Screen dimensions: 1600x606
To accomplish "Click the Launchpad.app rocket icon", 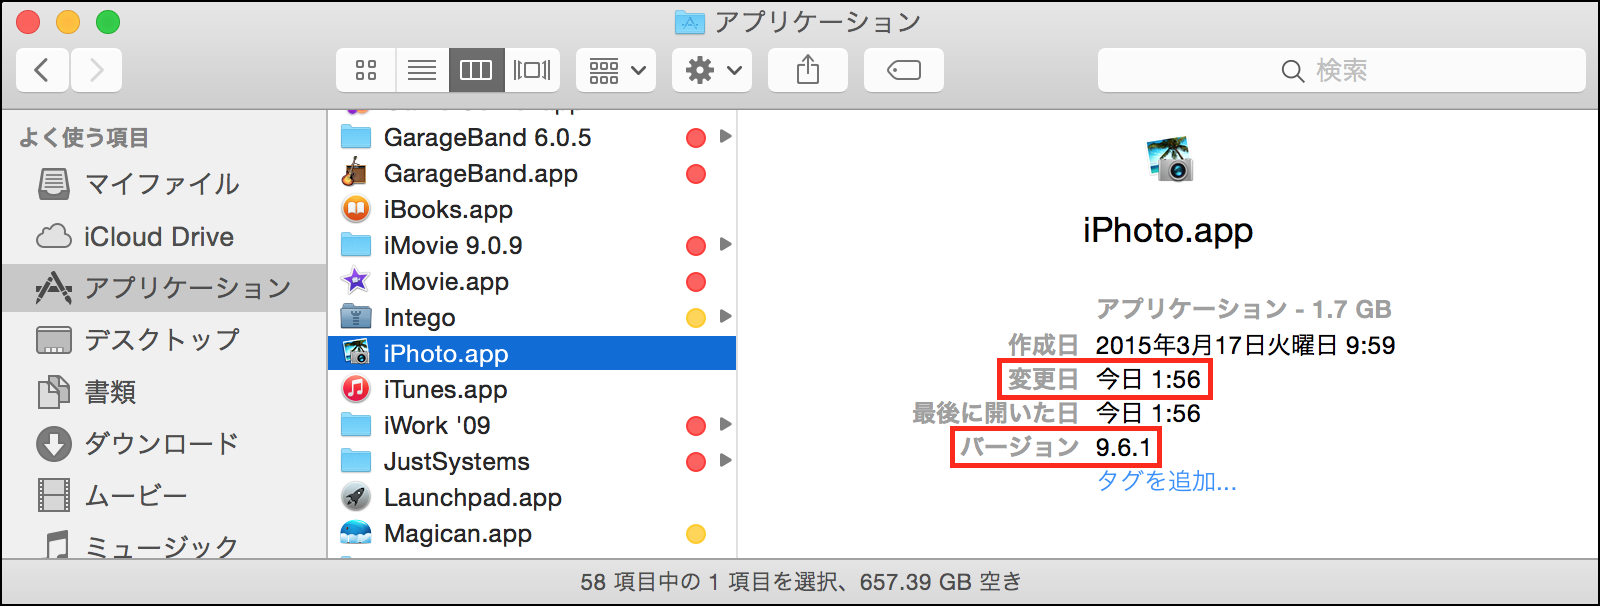I will coord(355,497).
